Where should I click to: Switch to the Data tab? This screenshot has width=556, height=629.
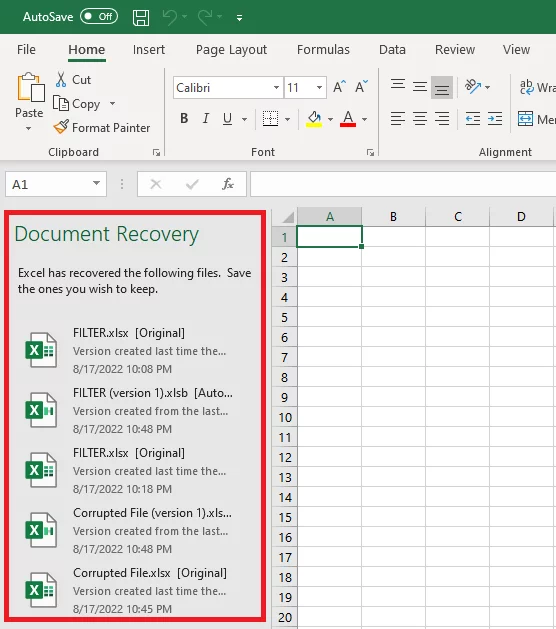392,49
